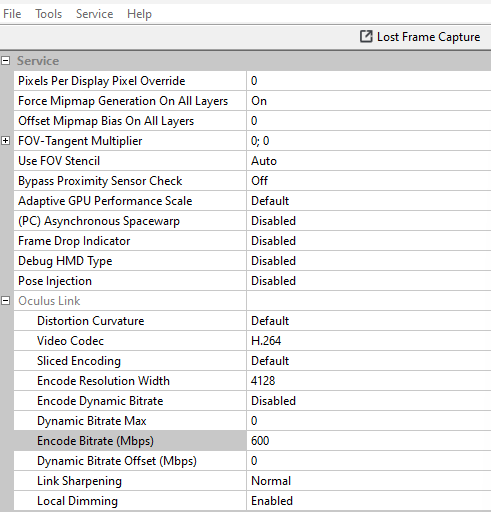Change Debug HMD Type value Disabled
Screen dimensions: 491x512
(369, 261)
